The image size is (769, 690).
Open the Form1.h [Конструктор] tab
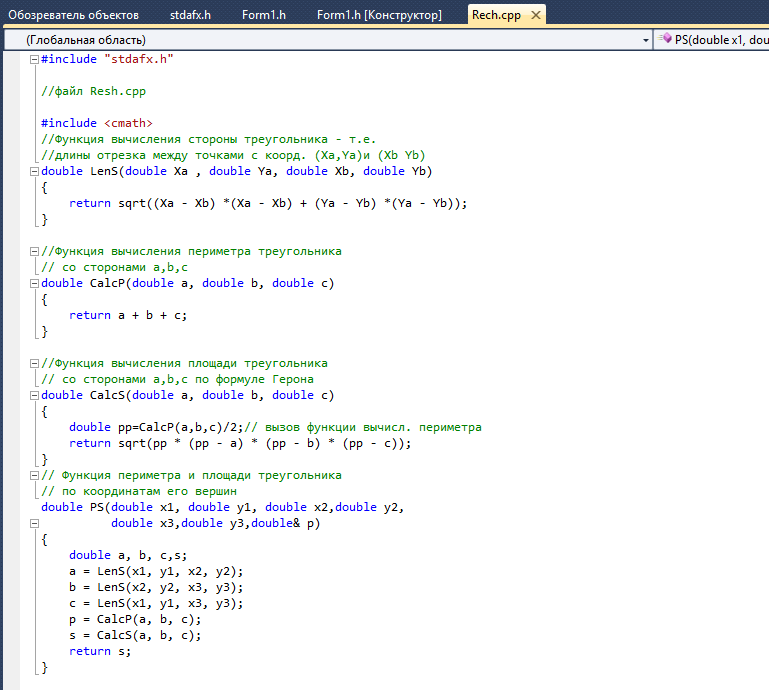tap(379, 15)
